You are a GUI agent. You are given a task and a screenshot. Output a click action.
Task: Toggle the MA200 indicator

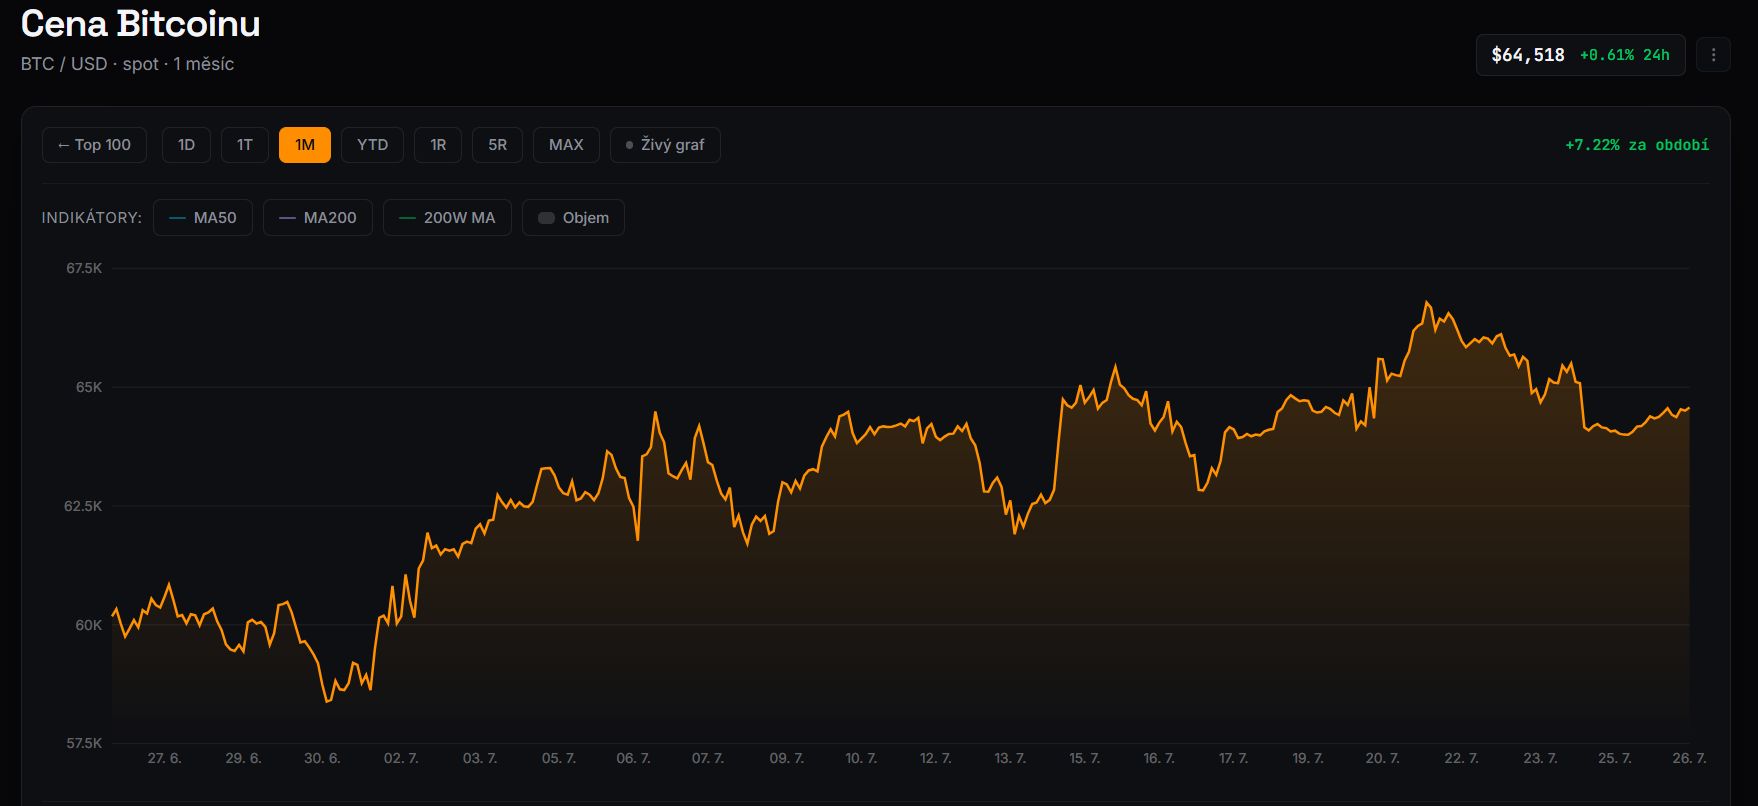click(x=318, y=218)
